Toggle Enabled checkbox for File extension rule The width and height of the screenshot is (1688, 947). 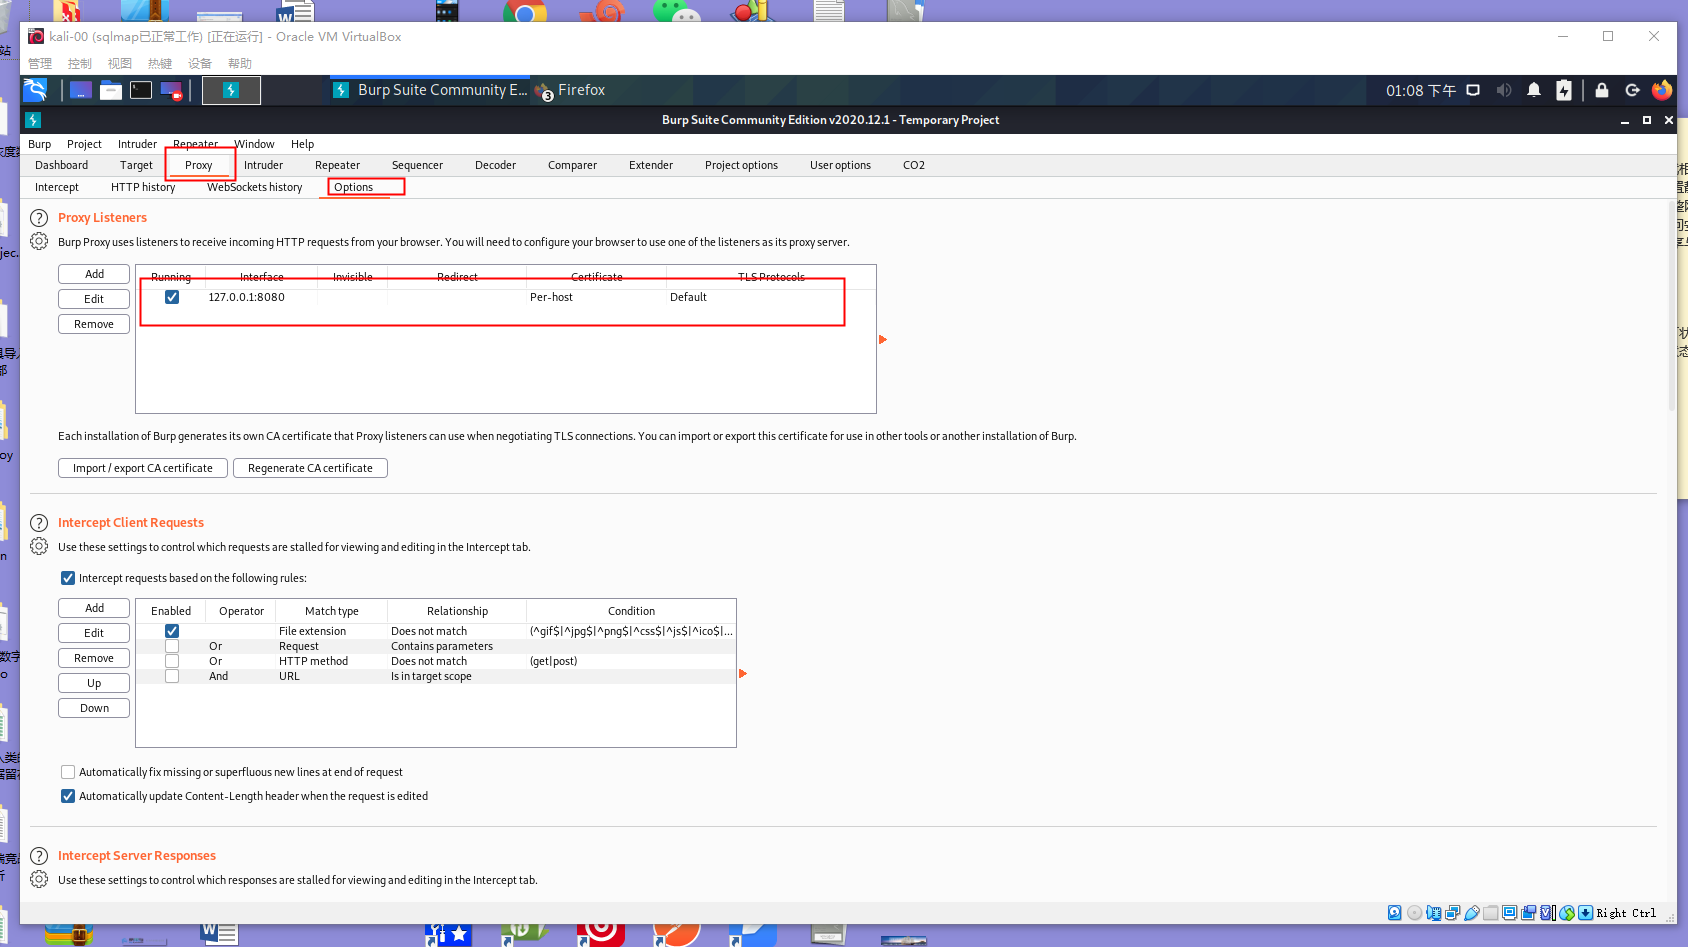click(x=172, y=631)
